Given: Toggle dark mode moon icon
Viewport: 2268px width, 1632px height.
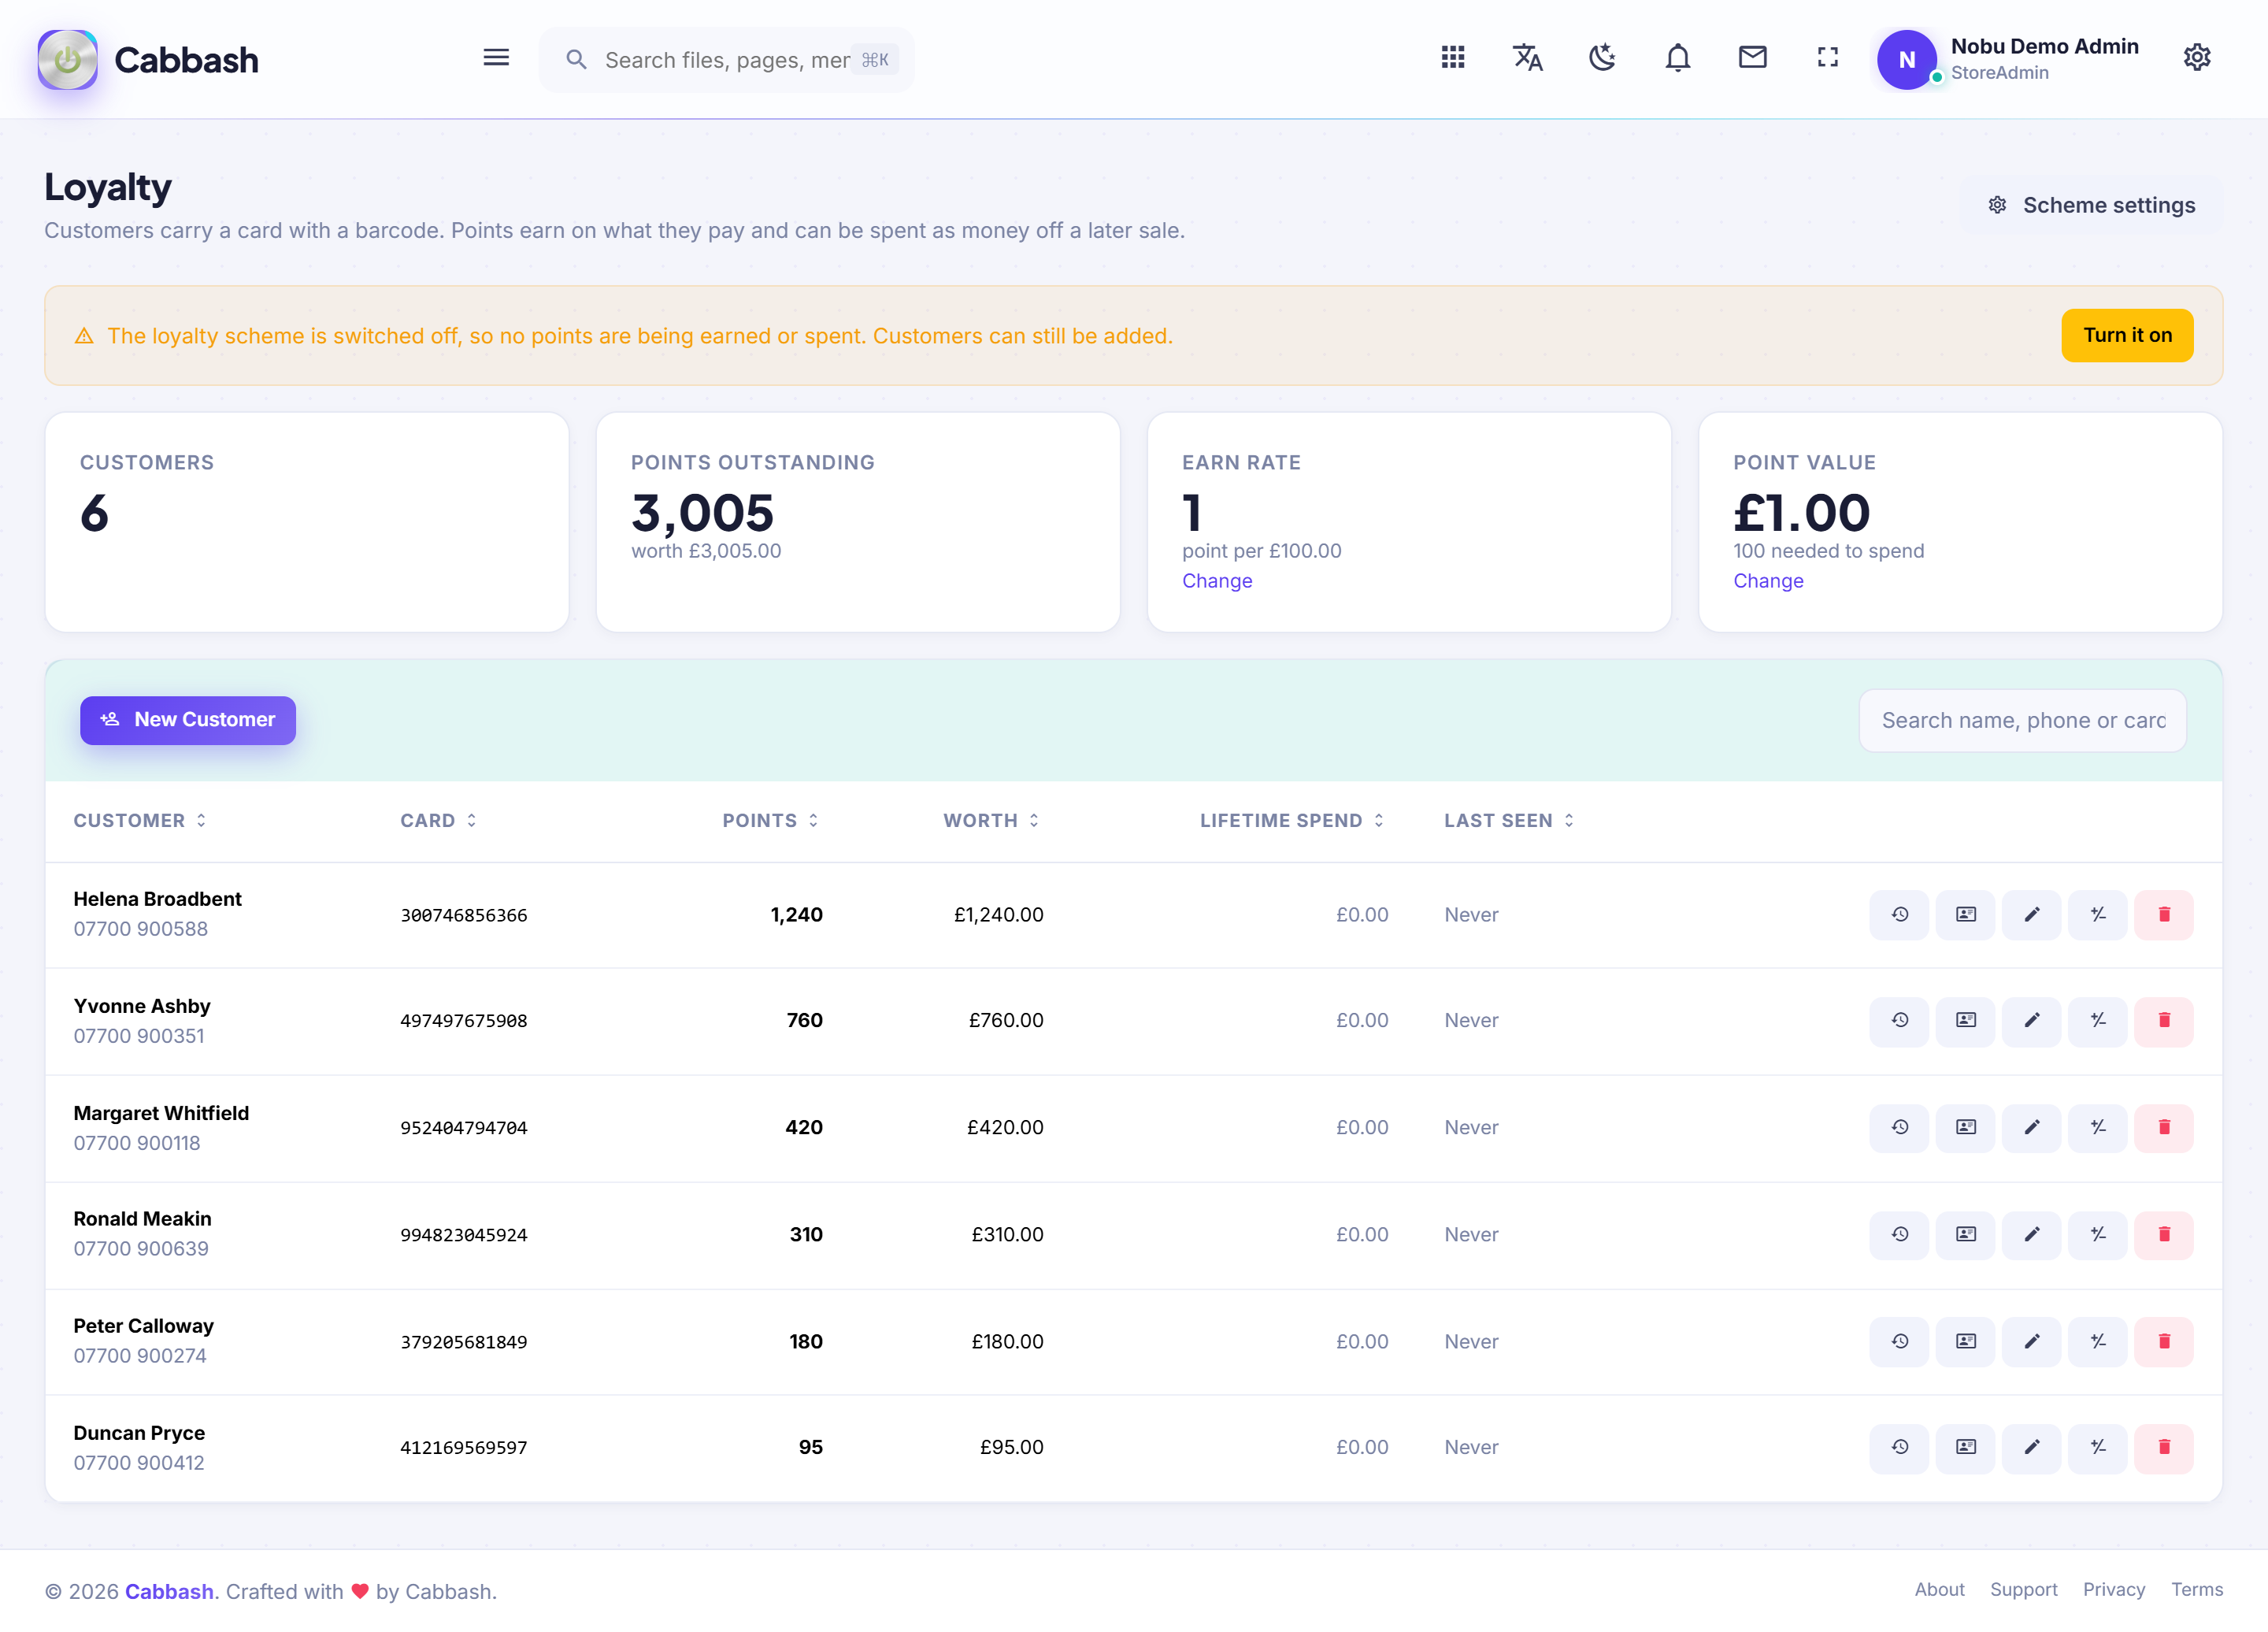Looking at the screenshot, I should tap(1603, 58).
